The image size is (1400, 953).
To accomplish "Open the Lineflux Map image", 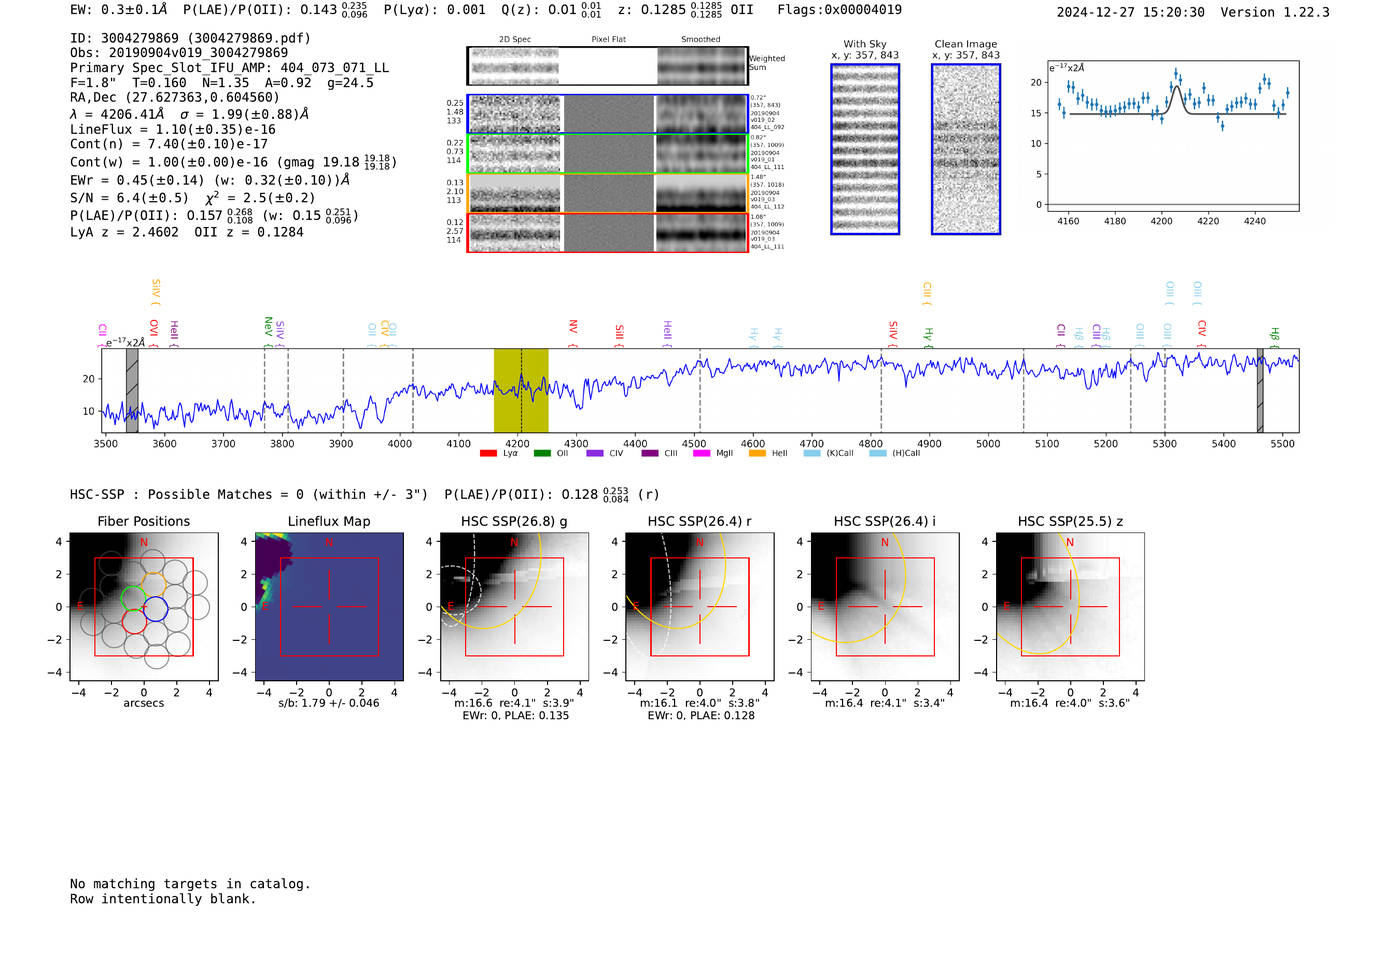I will click(329, 607).
